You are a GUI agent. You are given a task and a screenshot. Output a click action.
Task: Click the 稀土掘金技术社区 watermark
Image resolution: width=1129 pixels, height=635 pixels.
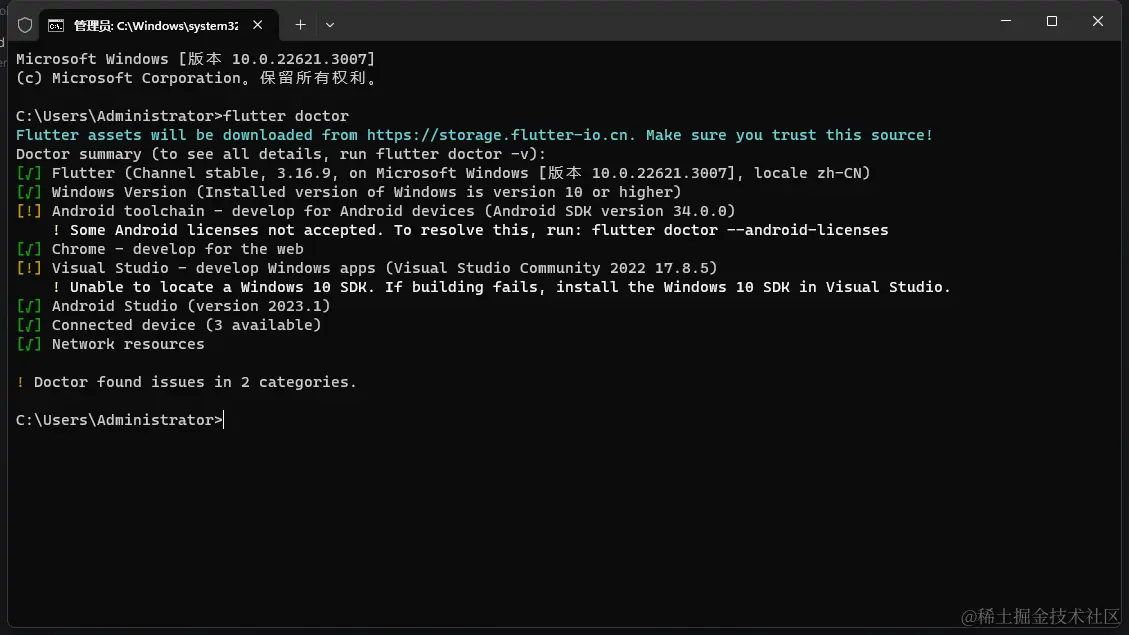coord(1041,617)
